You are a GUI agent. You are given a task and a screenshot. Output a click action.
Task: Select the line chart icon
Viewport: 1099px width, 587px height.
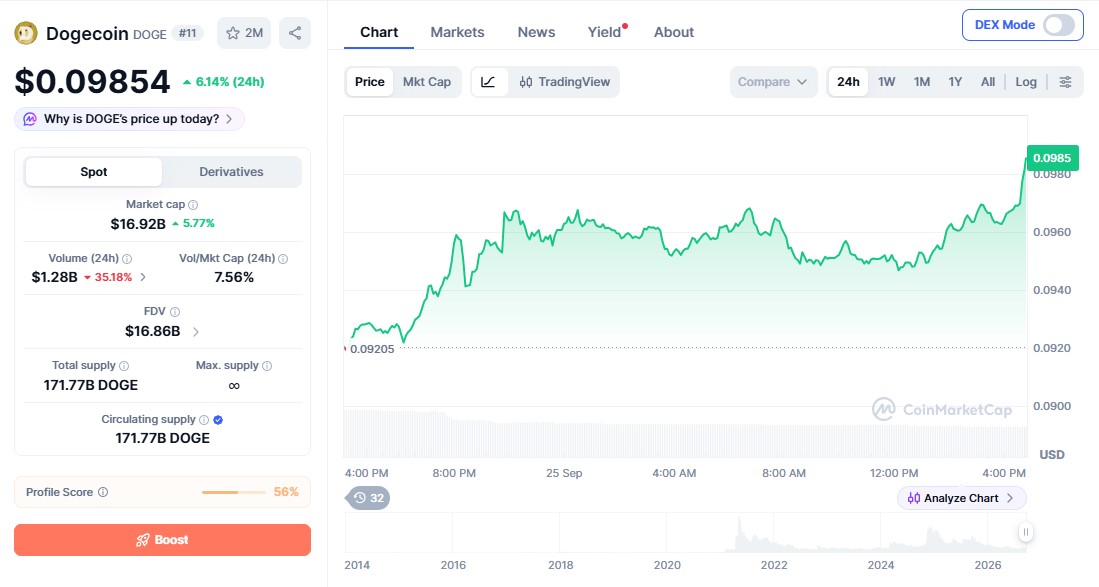pyautogui.click(x=489, y=82)
